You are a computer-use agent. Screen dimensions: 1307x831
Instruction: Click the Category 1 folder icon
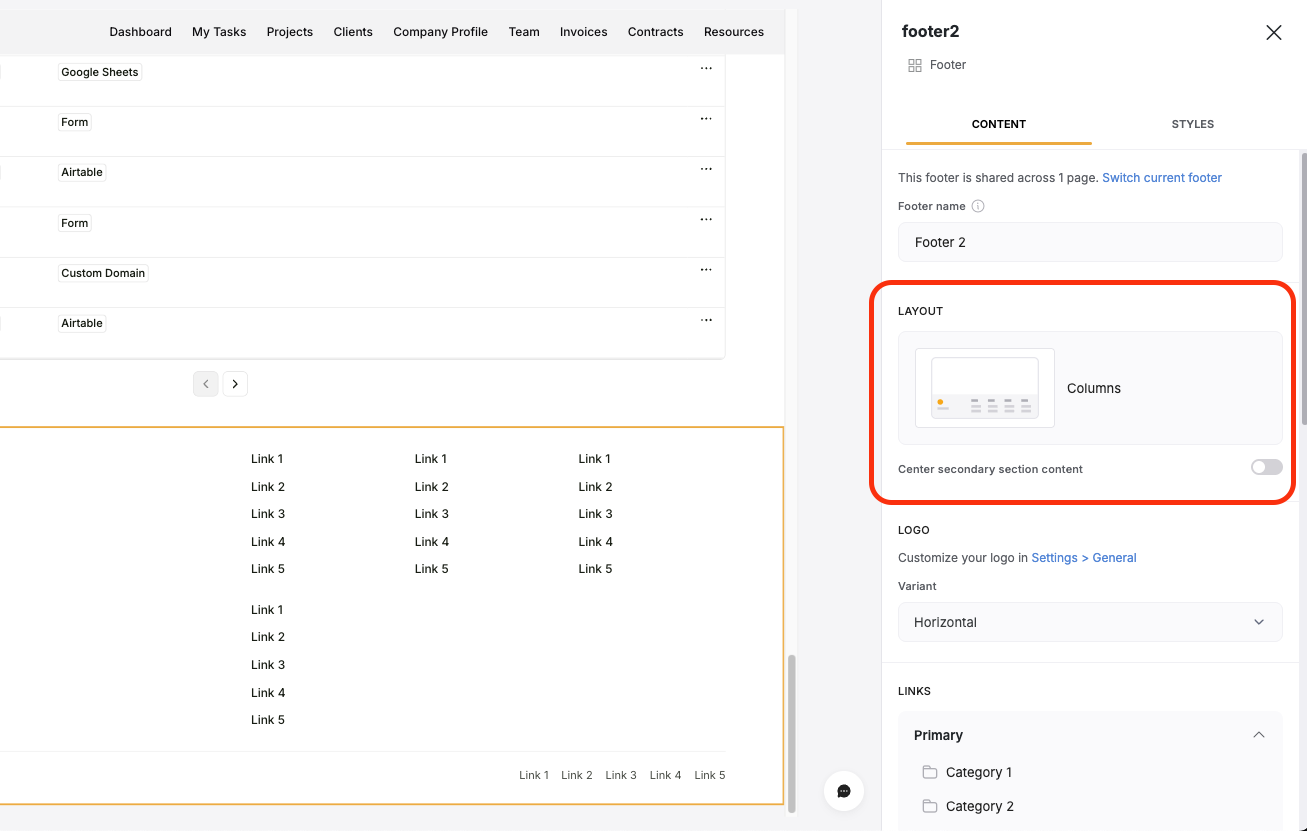(930, 772)
